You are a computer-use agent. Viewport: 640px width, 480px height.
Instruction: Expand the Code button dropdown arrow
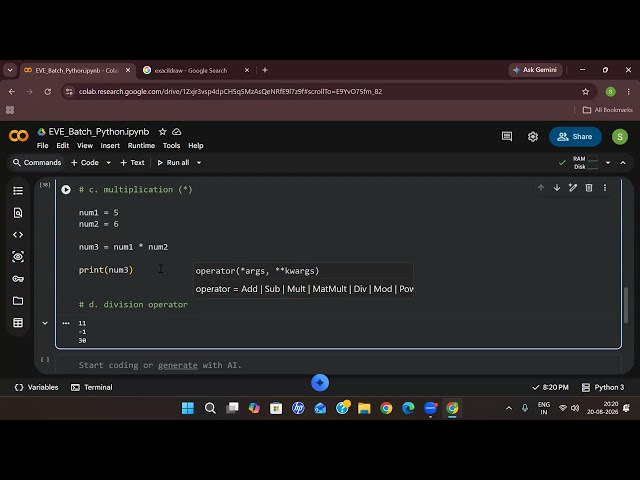tap(109, 162)
